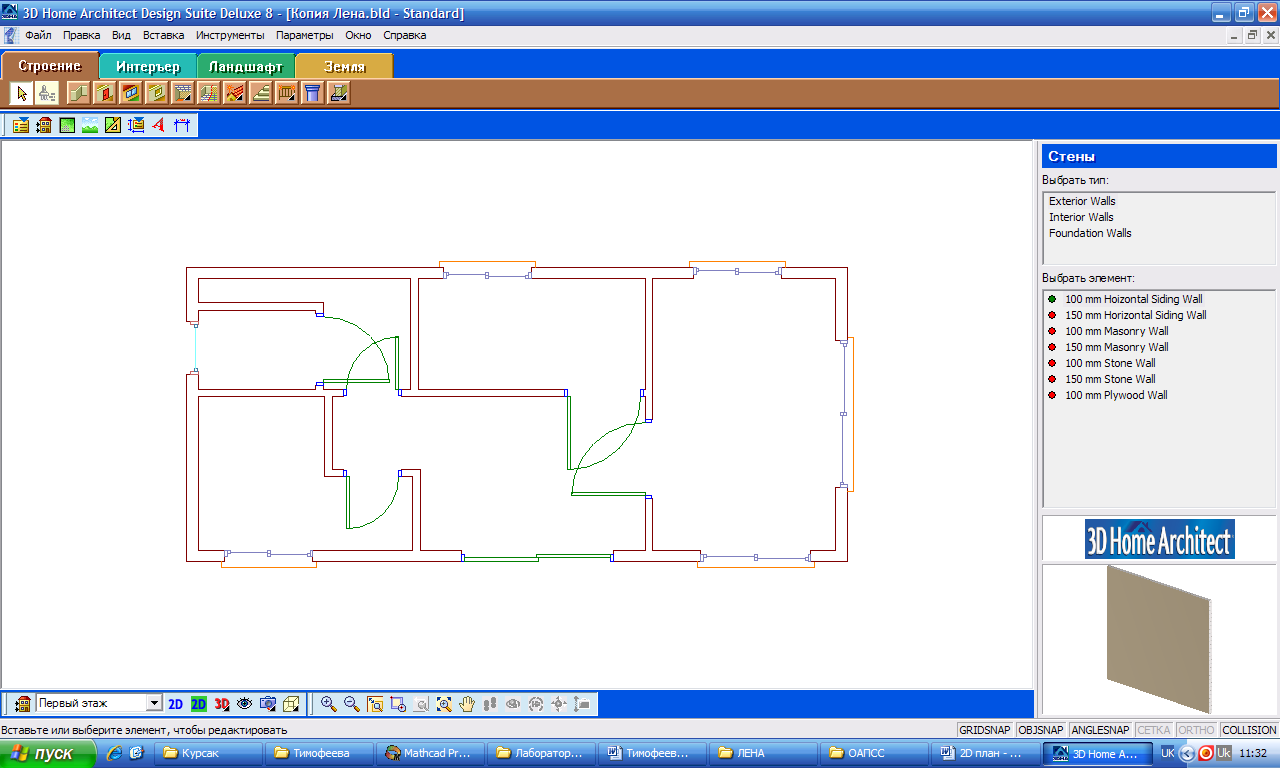The height and width of the screenshot is (768, 1280).
Task: Switch to green 2D designer view
Action: (x=199, y=704)
